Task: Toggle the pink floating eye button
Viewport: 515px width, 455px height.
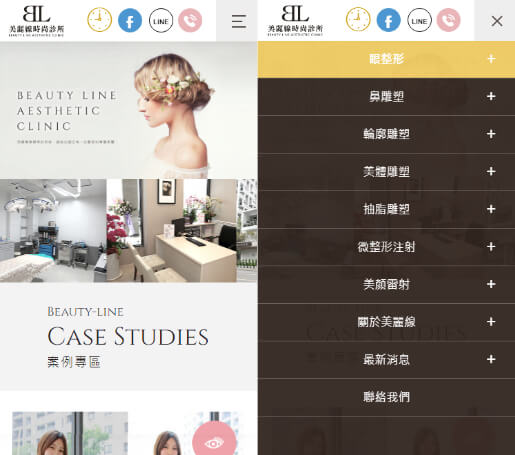Action: pos(214,439)
